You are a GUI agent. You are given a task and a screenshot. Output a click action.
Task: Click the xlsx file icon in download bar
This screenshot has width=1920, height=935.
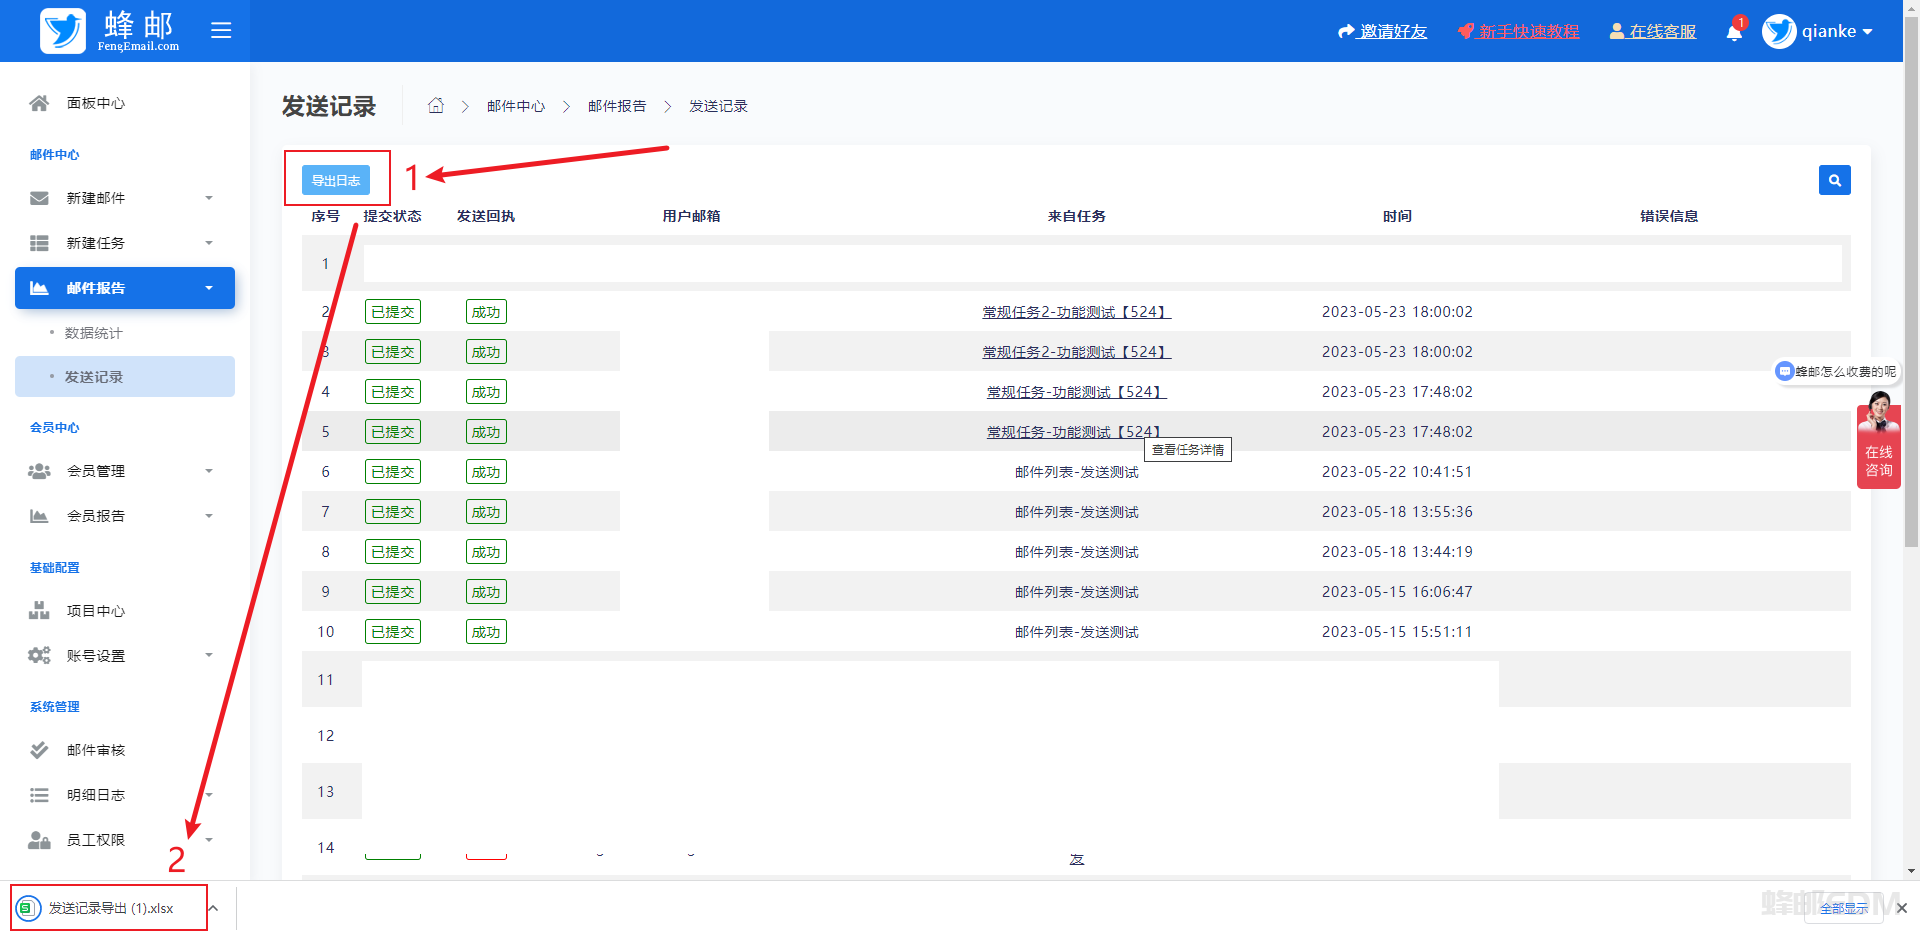(28, 908)
